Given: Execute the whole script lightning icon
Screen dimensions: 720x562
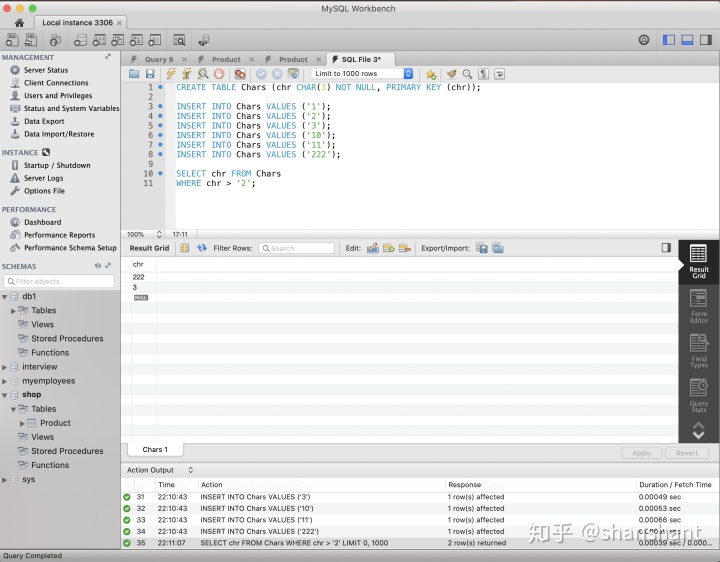Looking at the screenshot, I should [x=171, y=73].
